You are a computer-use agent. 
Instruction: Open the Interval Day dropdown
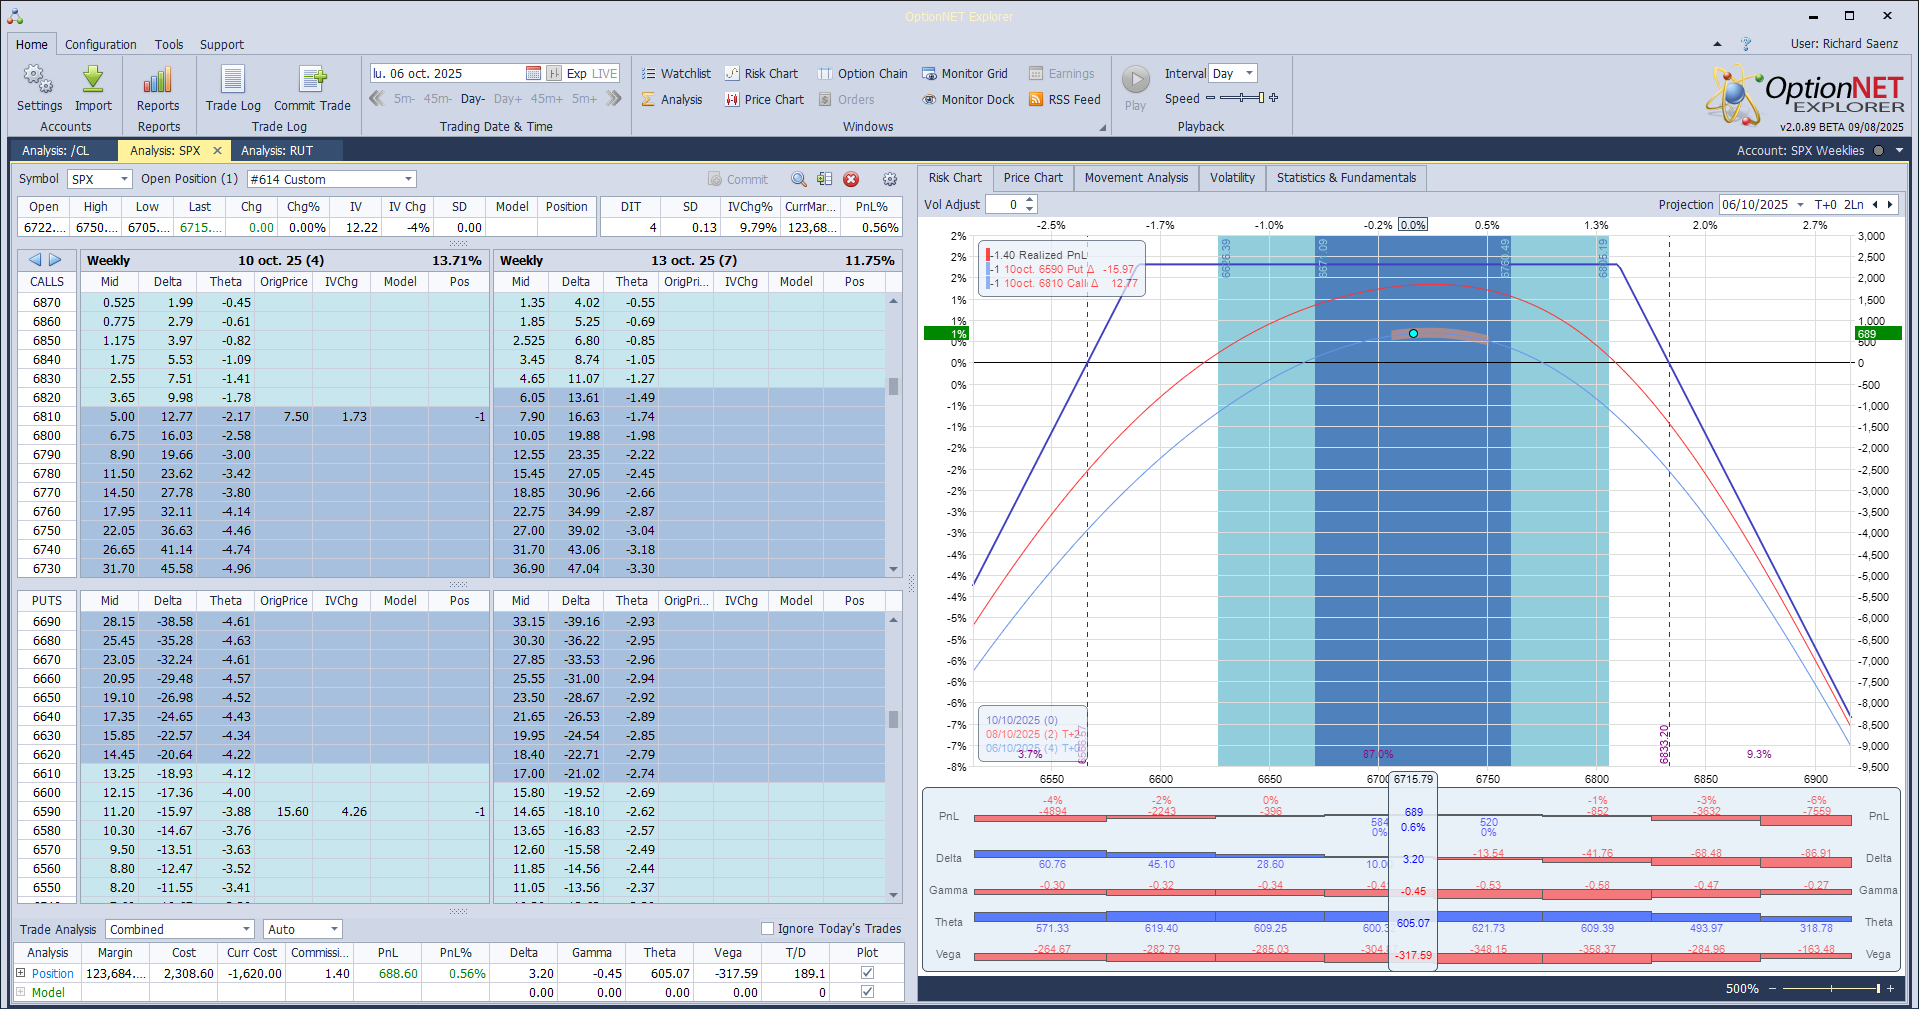coord(1248,74)
